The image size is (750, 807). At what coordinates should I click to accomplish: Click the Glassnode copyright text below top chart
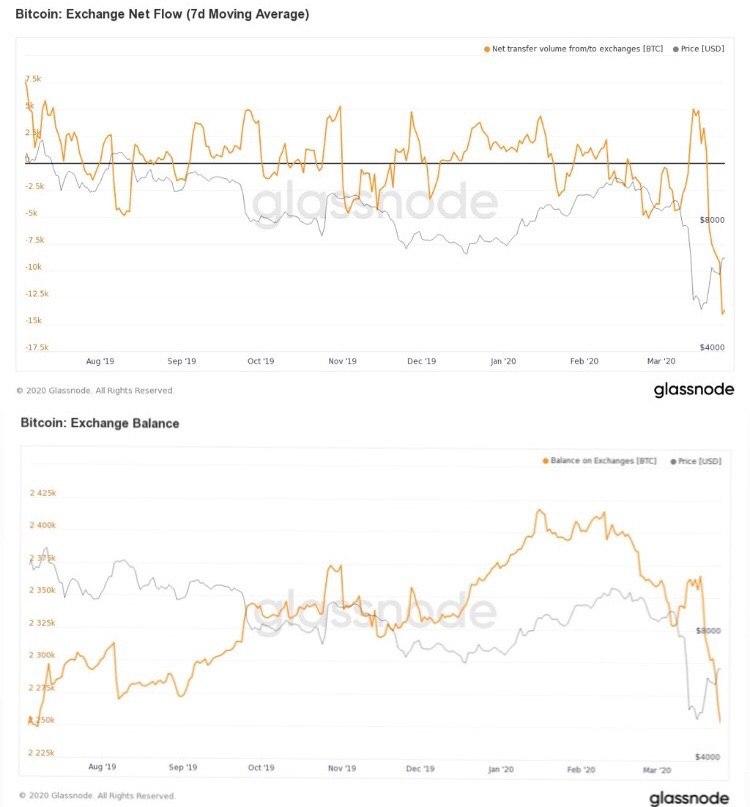95,391
